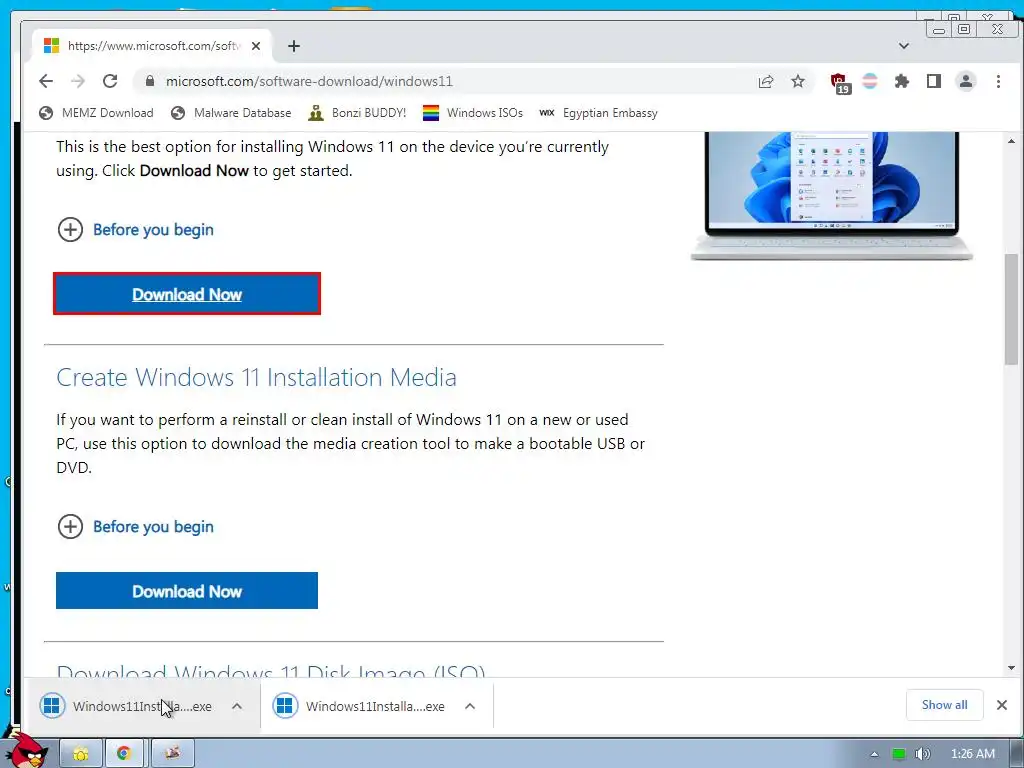
Task: Close the microsoft.com tab
Action: [x=256, y=46]
